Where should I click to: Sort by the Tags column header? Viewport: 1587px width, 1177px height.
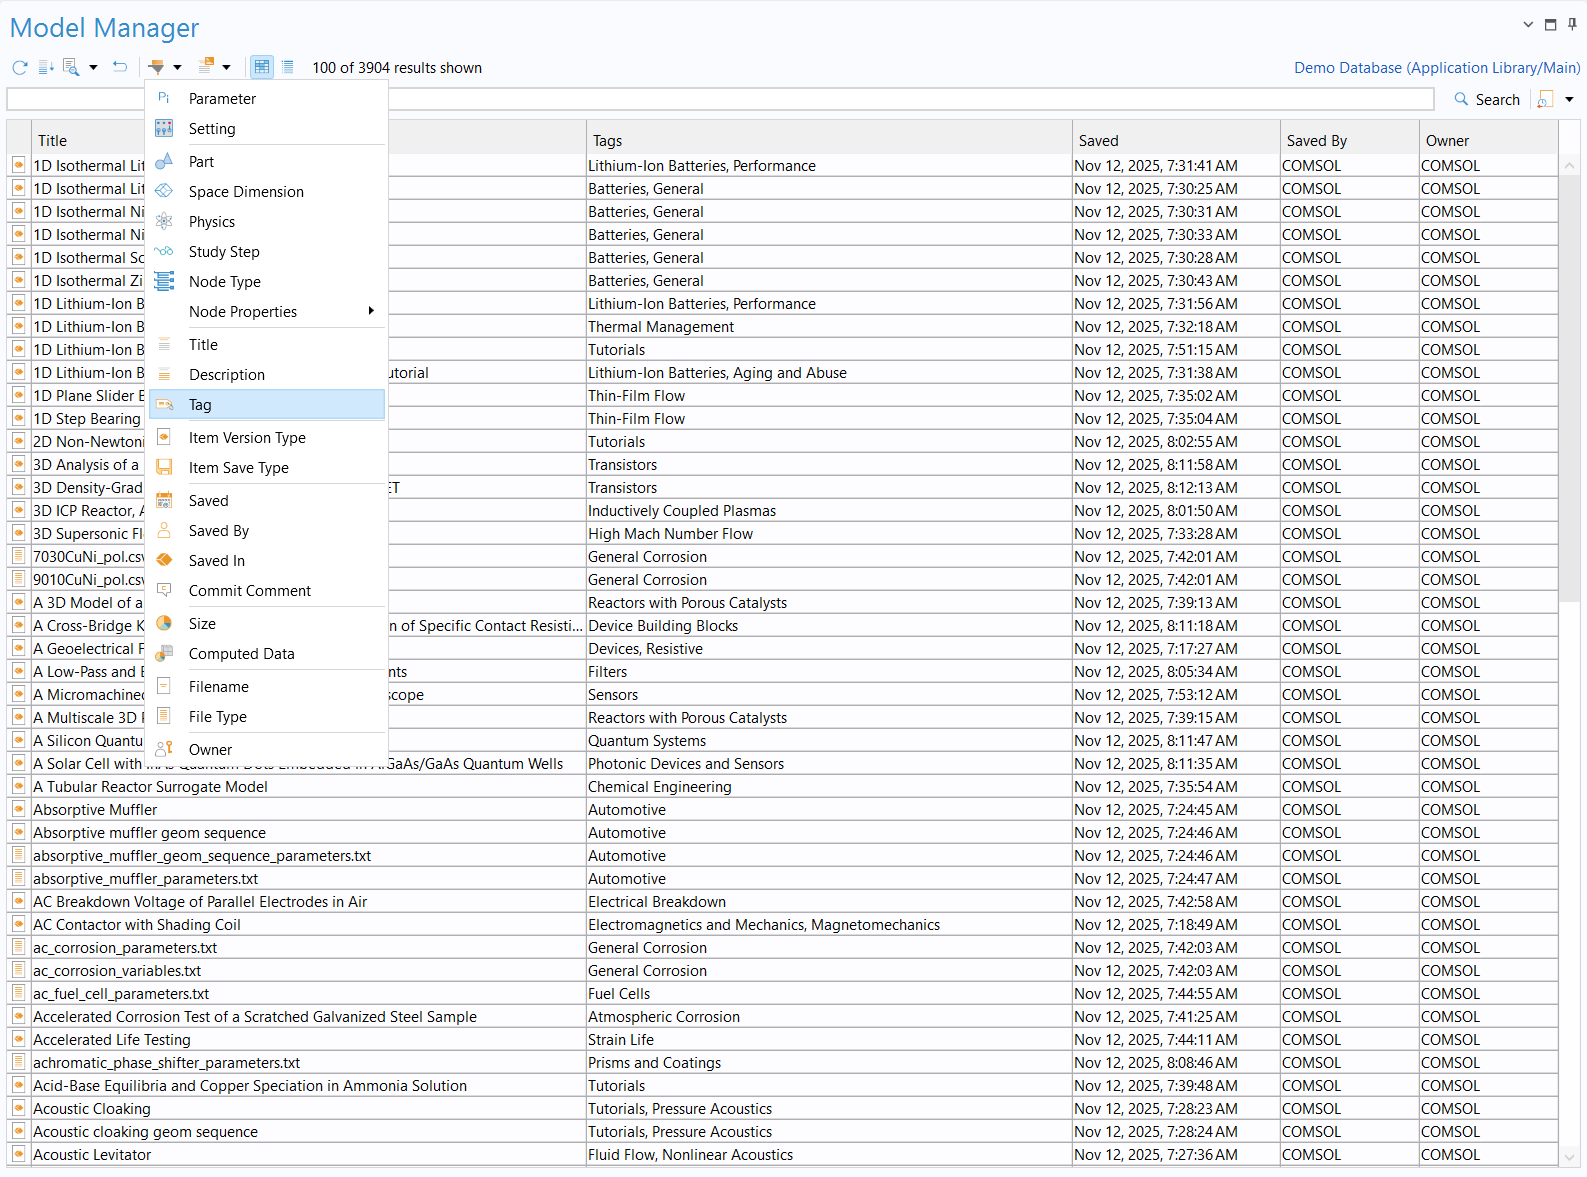(x=829, y=141)
